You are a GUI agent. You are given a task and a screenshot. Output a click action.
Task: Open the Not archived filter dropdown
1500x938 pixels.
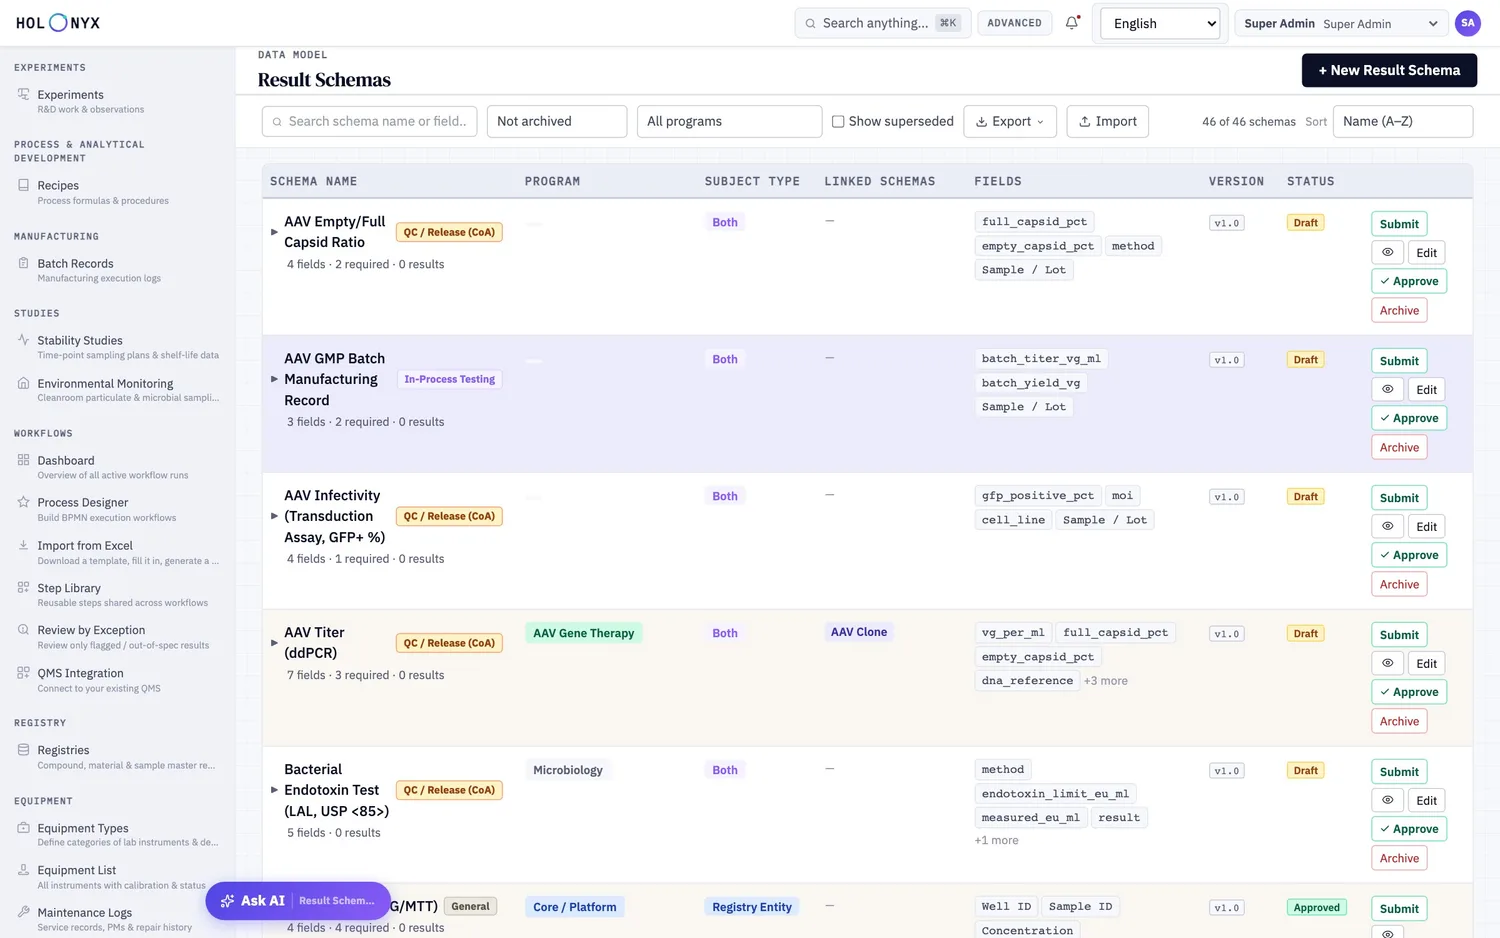pyautogui.click(x=557, y=122)
